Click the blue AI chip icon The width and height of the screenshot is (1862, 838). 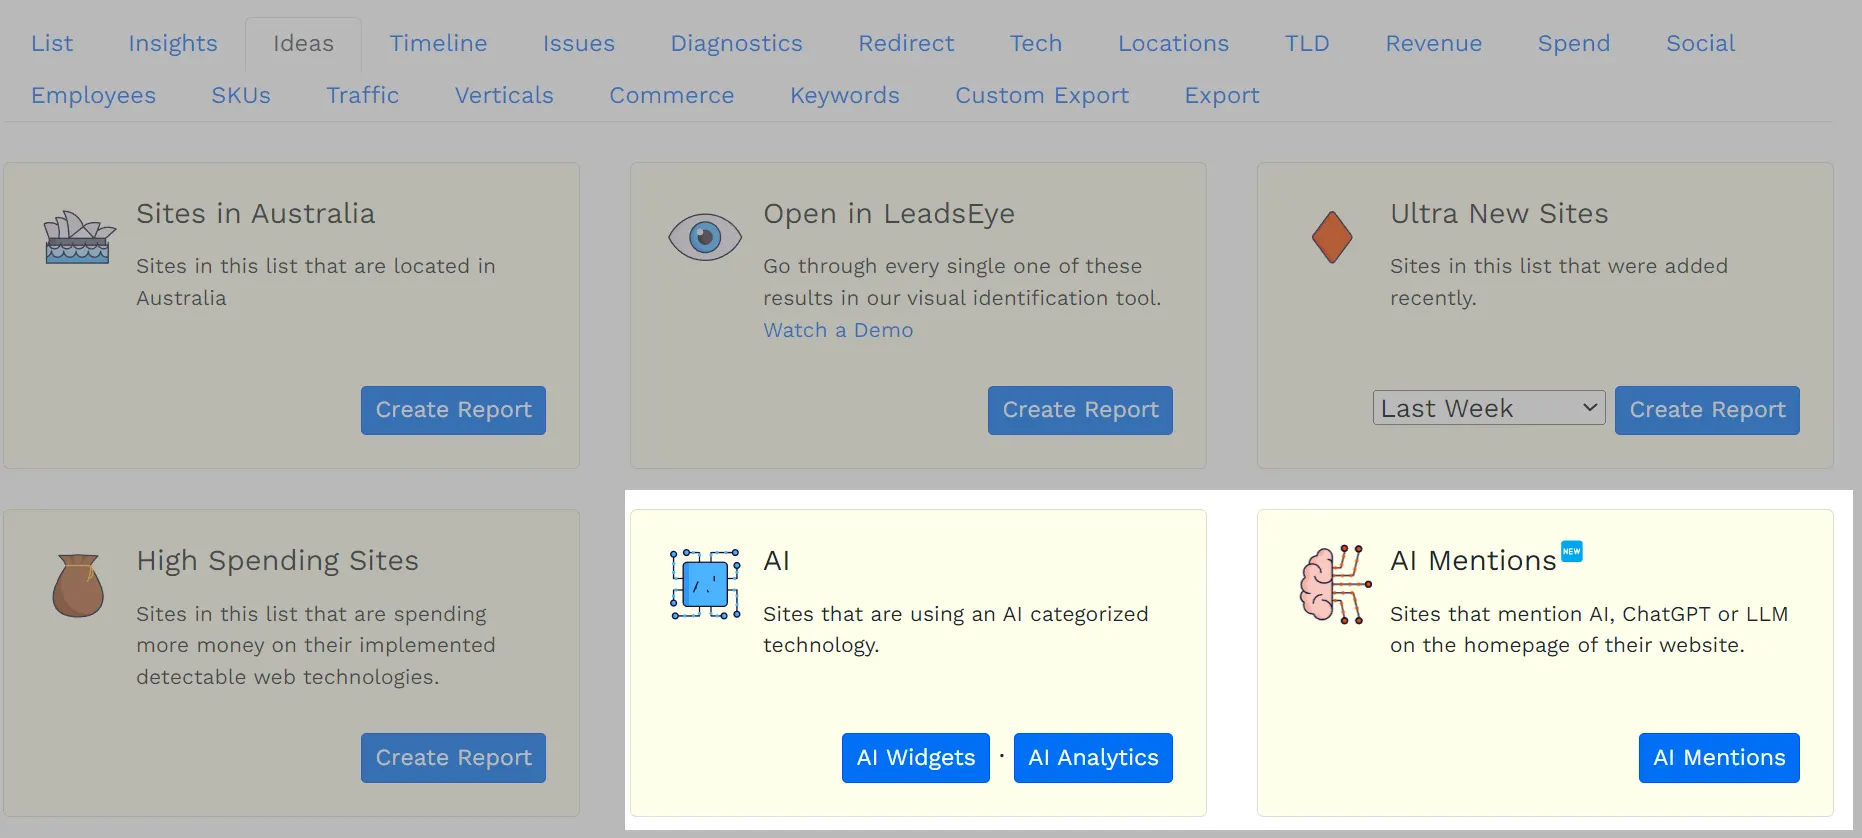pyautogui.click(x=705, y=584)
